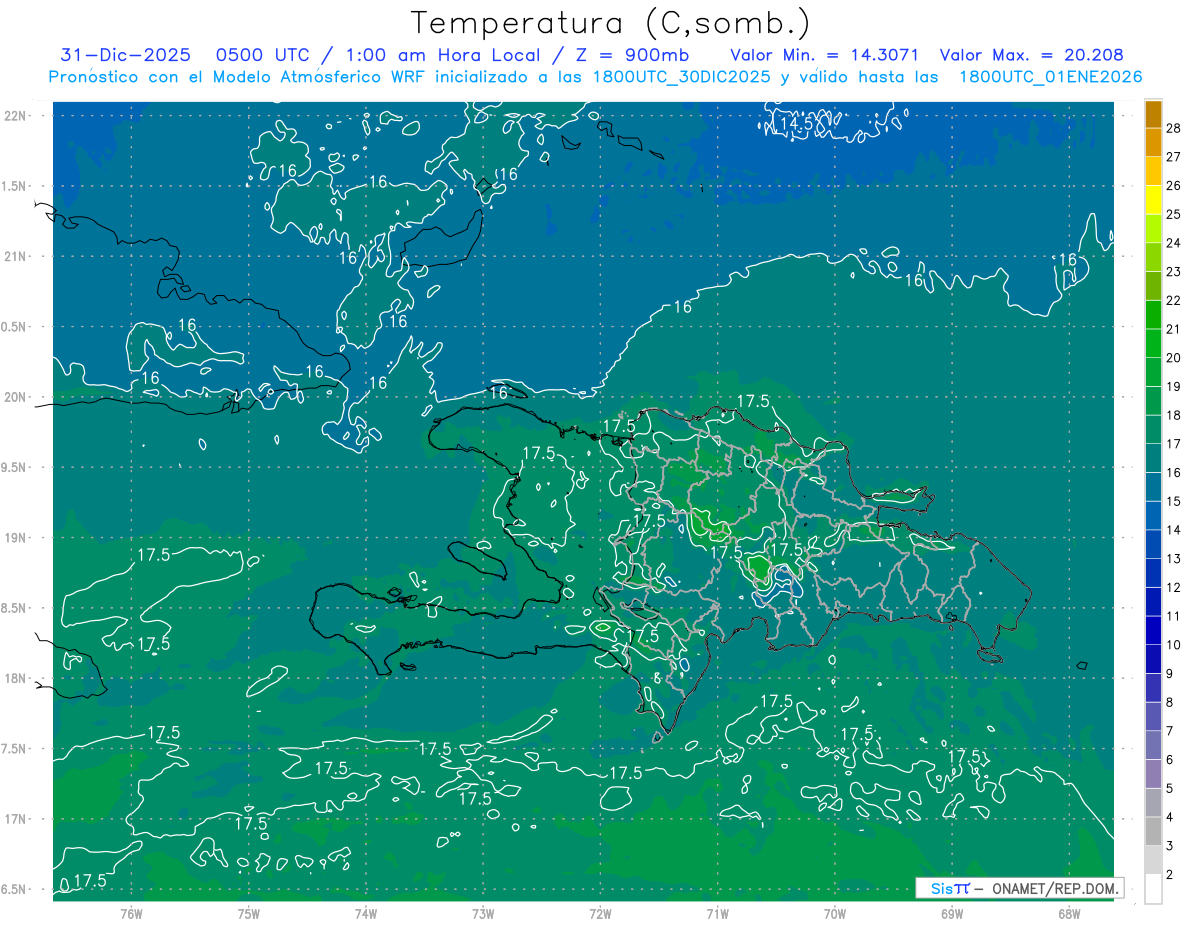The height and width of the screenshot is (927, 1200).
Task: Click the '76W' longitude label
Action: click(131, 912)
